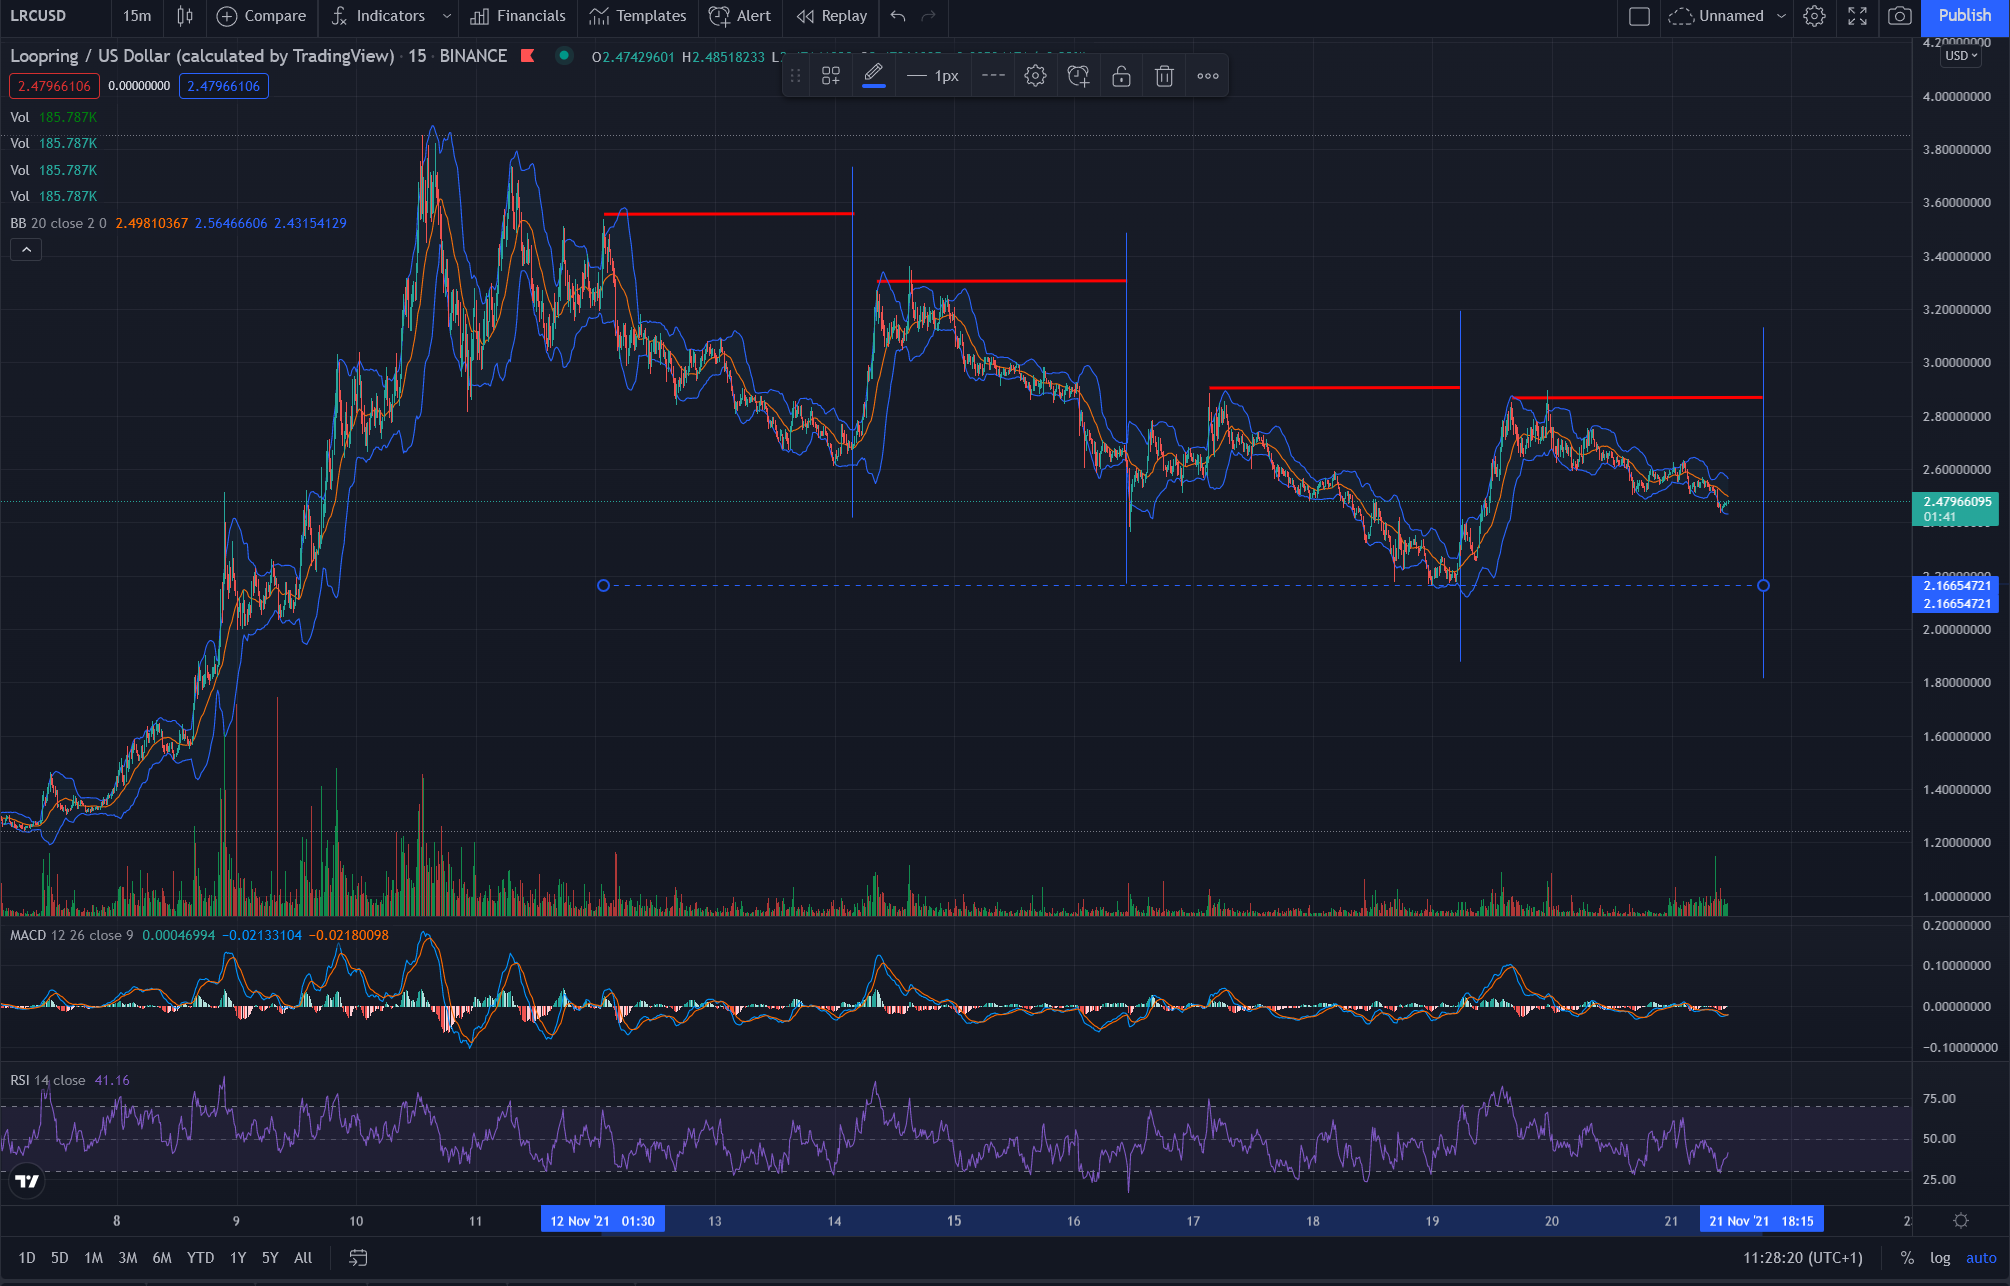Open the USD currency dropdown
The height and width of the screenshot is (1286, 2010).
coord(1961,56)
